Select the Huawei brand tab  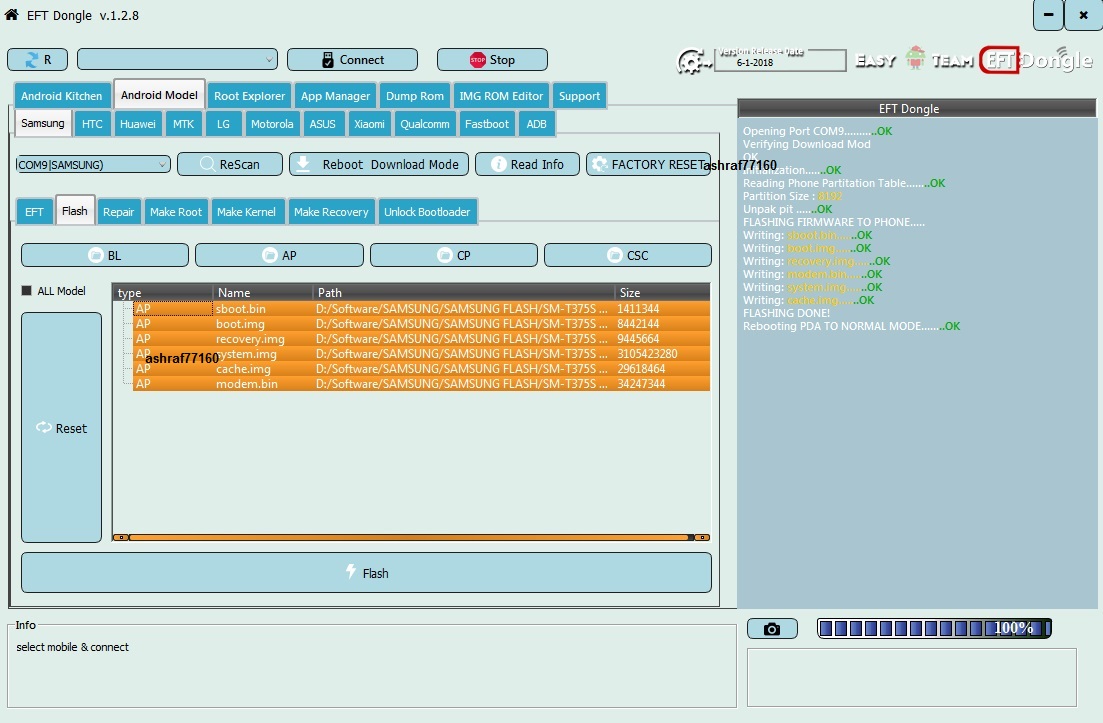coord(137,124)
